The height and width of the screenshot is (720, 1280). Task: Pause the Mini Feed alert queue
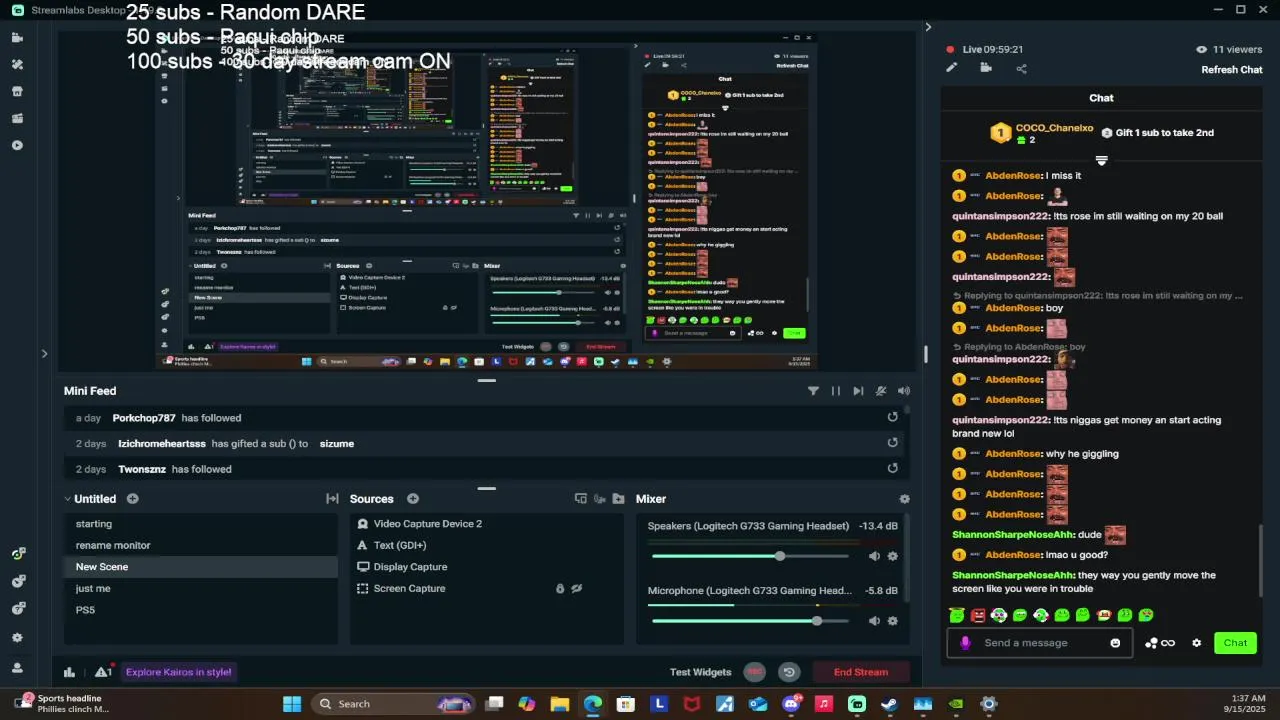(836, 391)
